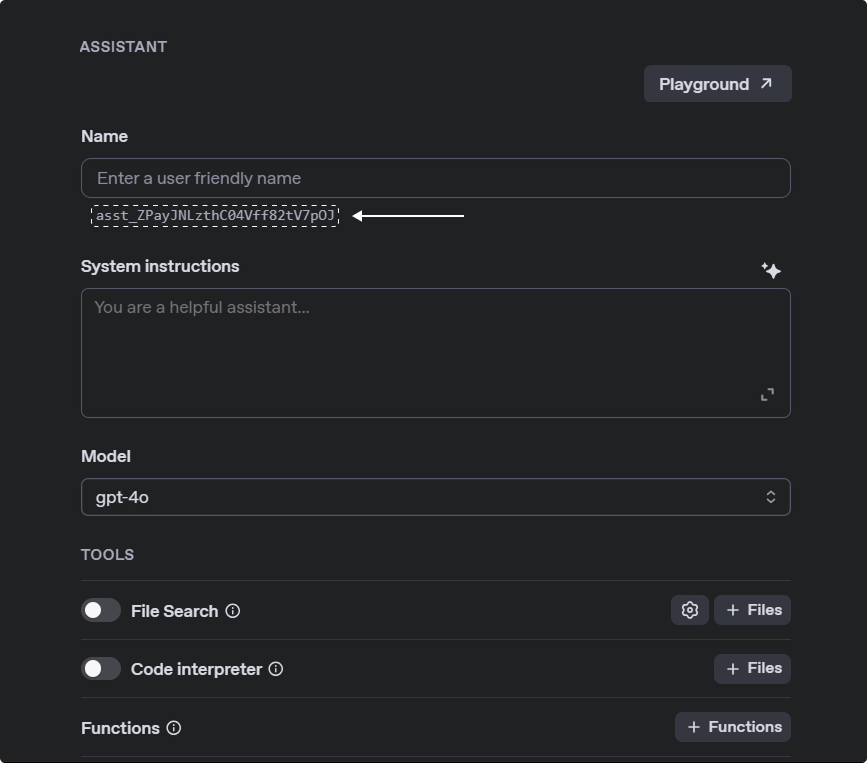Add Files to Code interpreter
This screenshot has width=867, height=763.
[x=752, y=668]
